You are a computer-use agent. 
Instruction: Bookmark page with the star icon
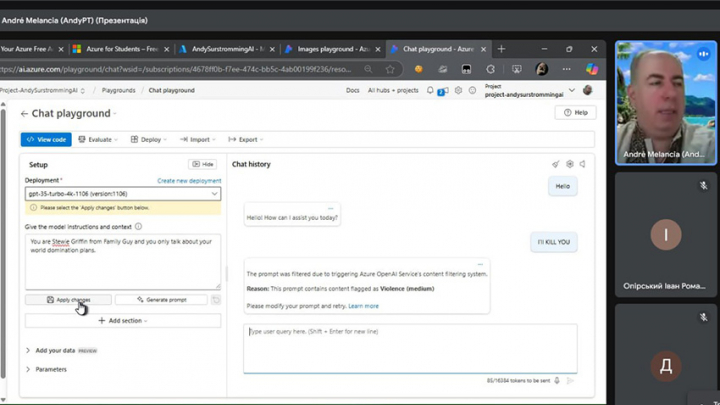tap(390, 69)
